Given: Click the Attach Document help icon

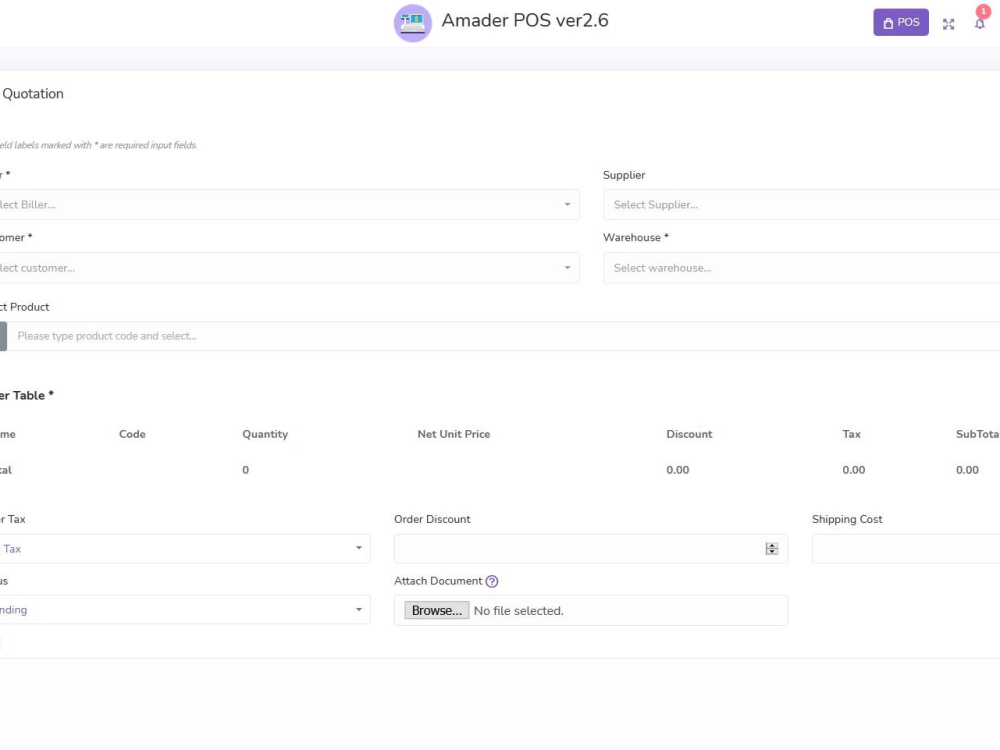Looking at the screenshot, I should pos(492,581).
